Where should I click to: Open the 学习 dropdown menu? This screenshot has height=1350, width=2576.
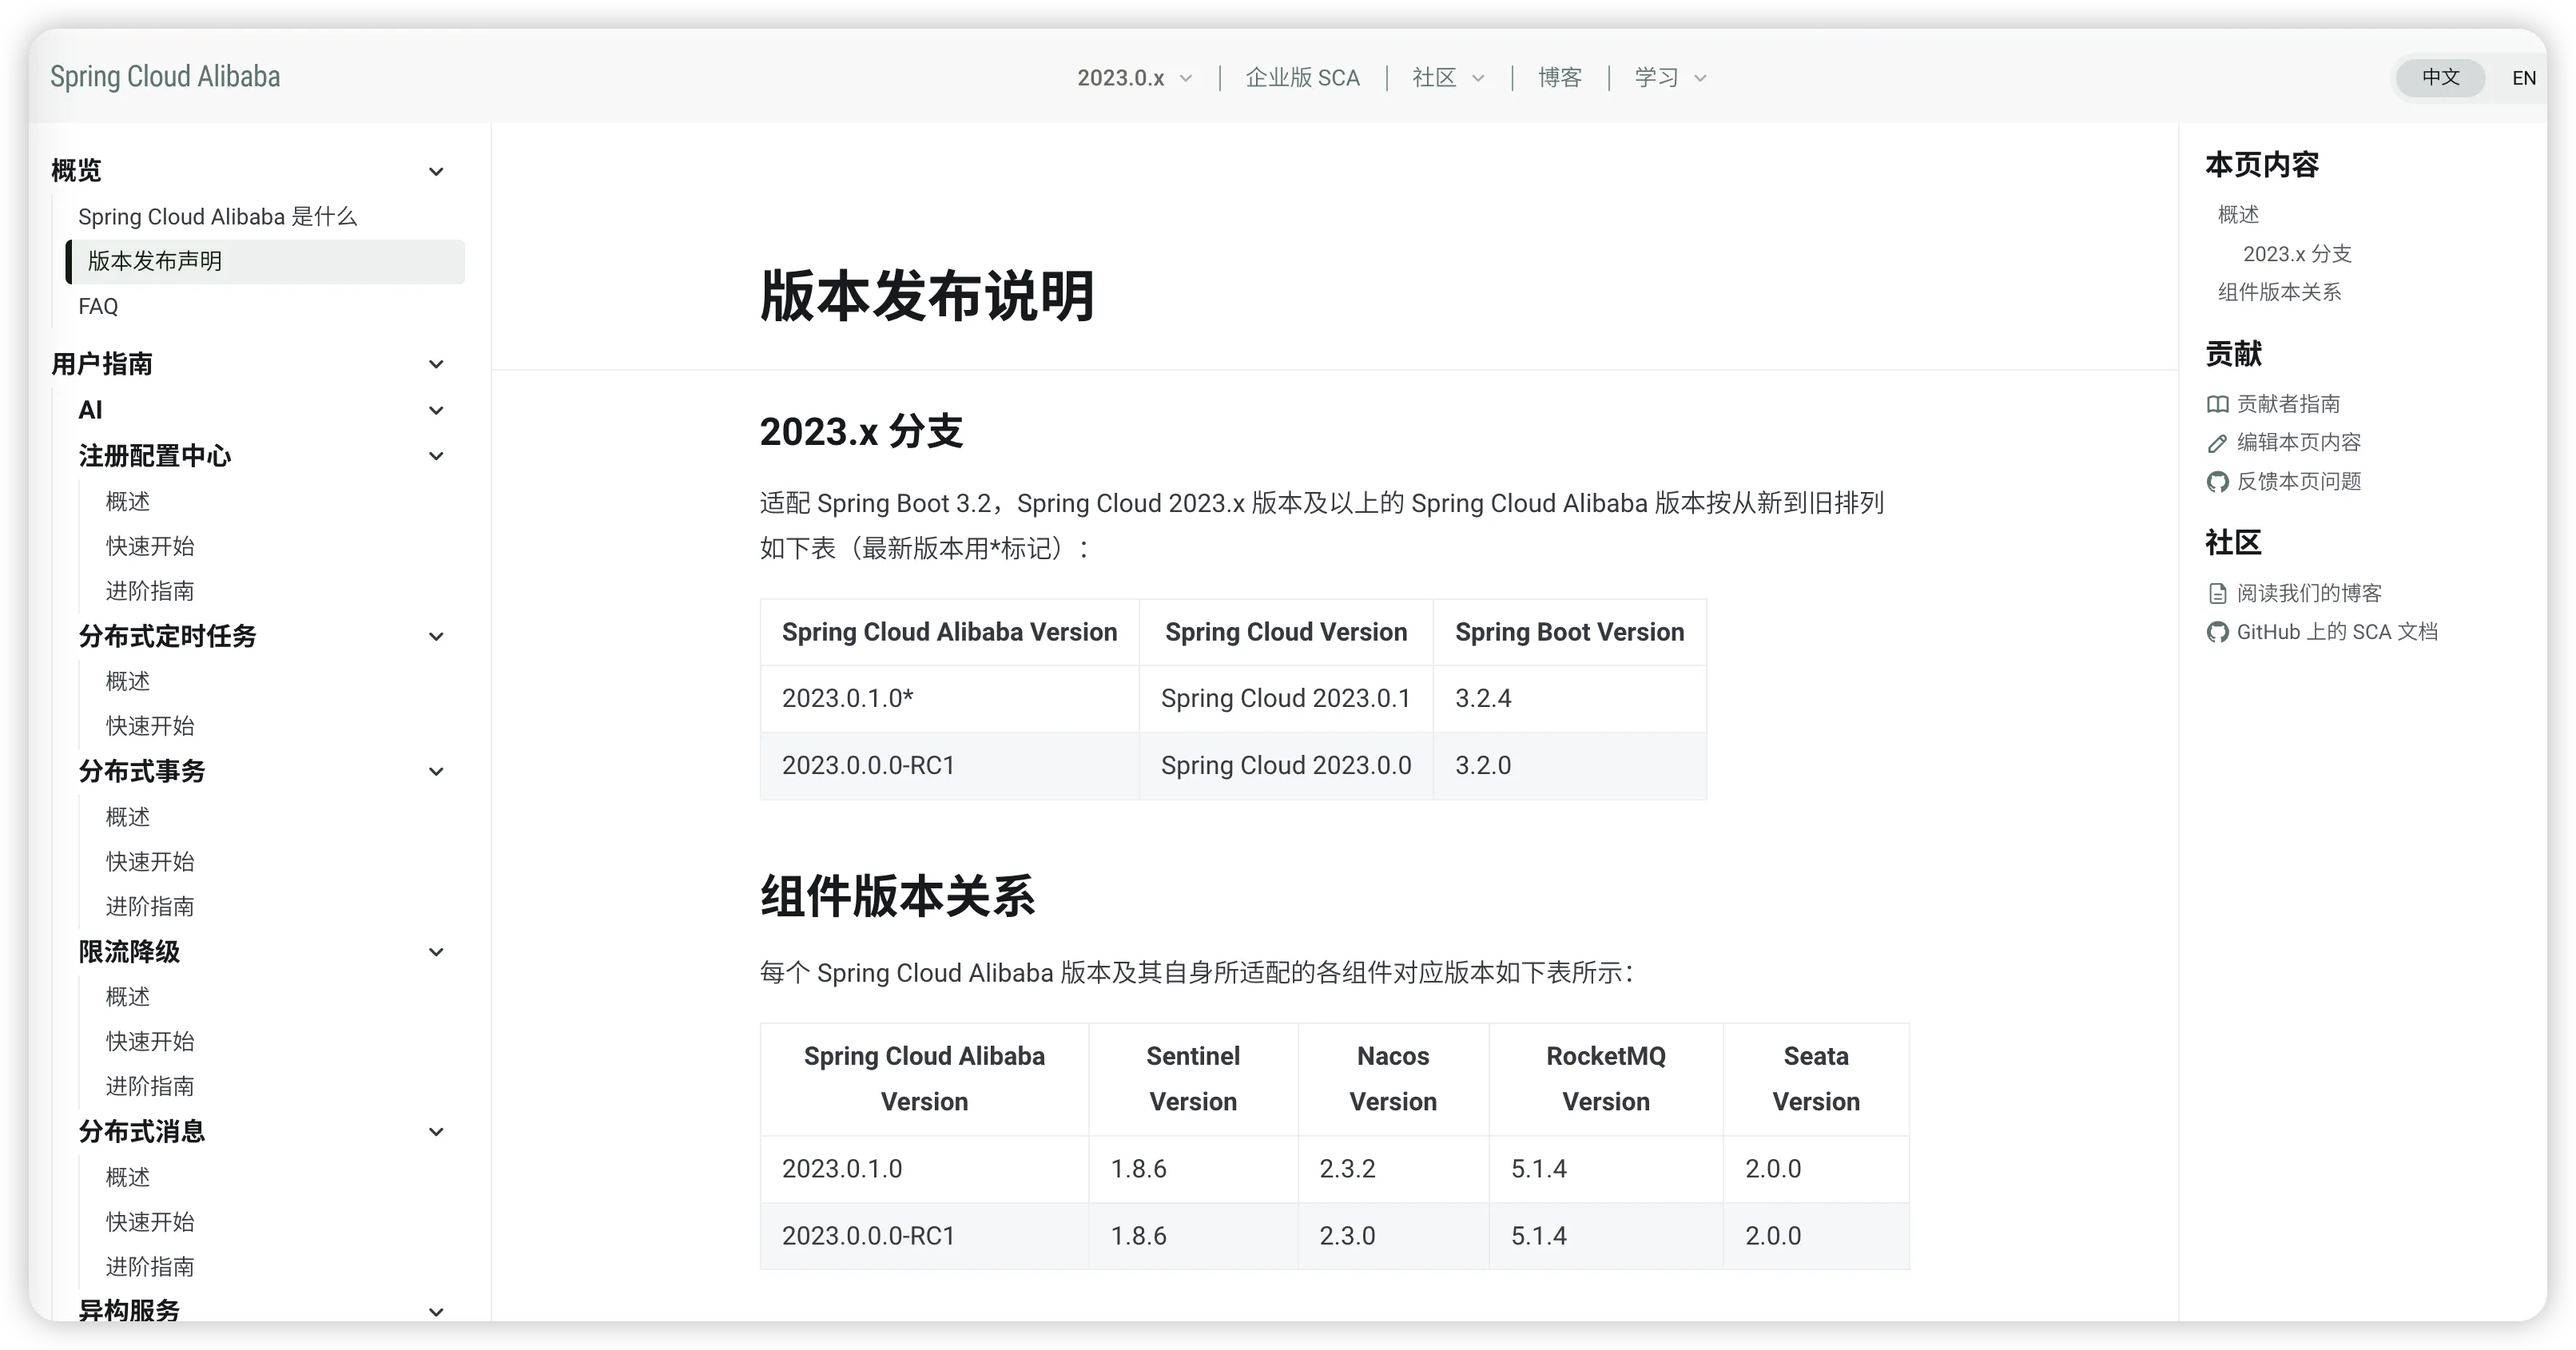[1670, 78]
